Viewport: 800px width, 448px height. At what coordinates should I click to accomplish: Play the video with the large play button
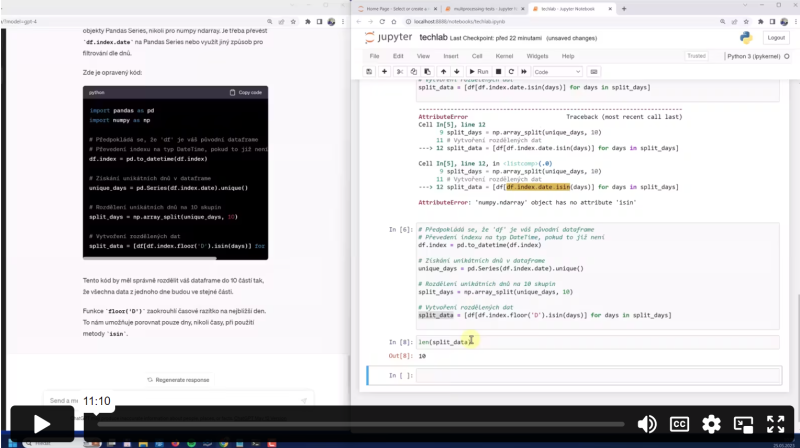42,423
